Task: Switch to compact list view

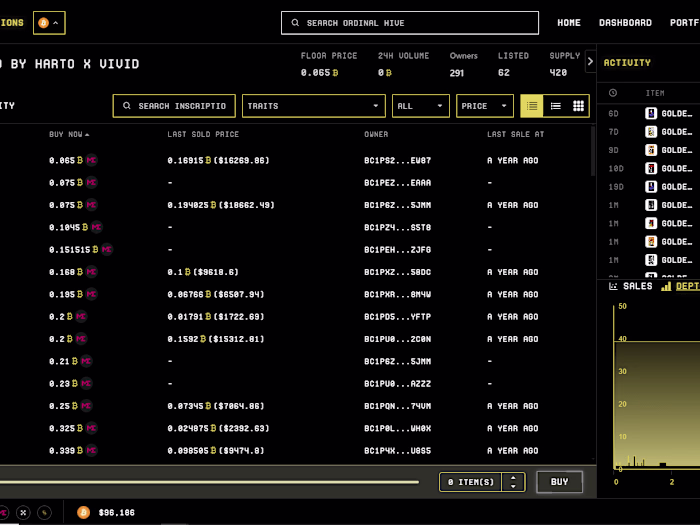Action: tap(555, 106)
